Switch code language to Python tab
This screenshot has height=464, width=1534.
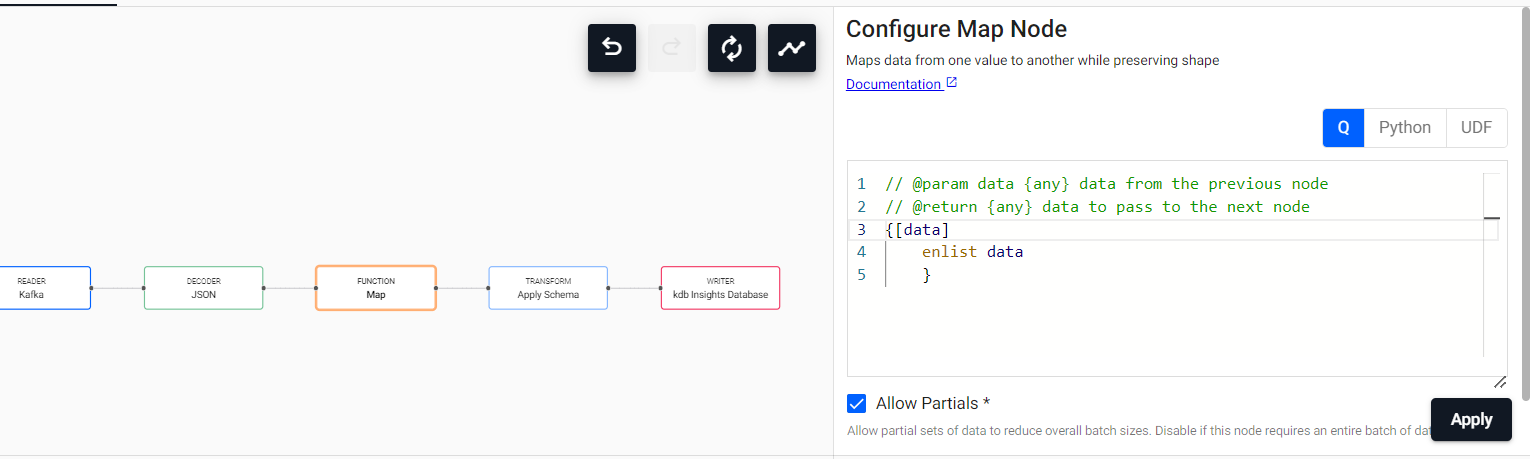point(1405,128)
